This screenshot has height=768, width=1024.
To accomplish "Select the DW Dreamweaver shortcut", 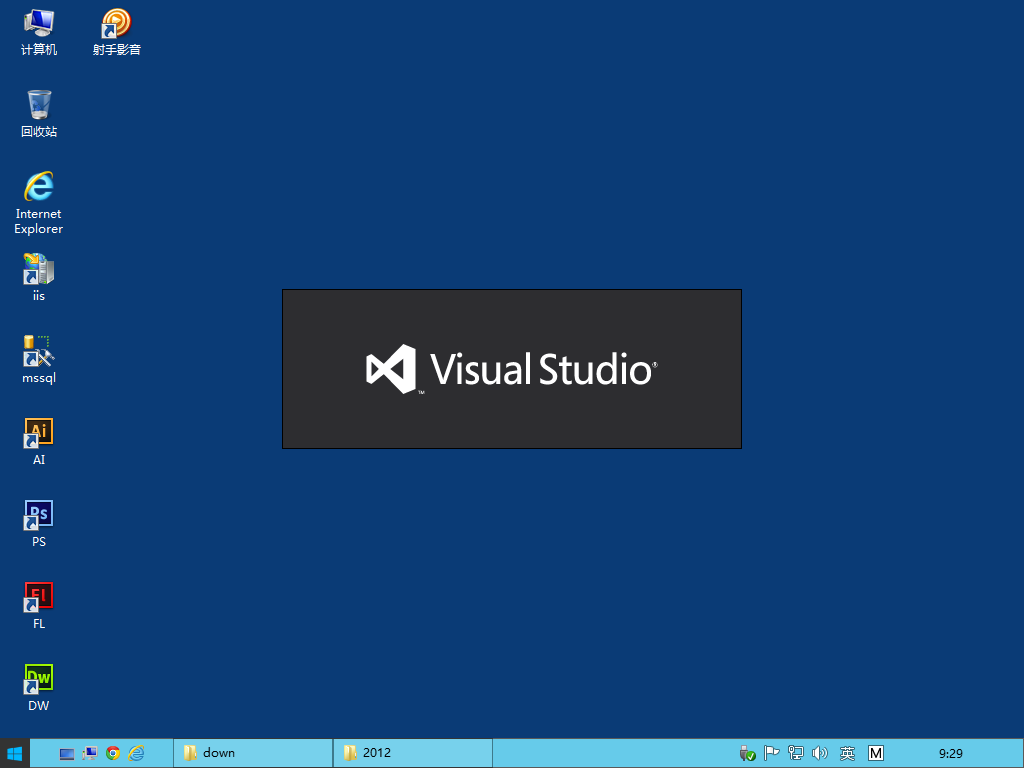I will pyautogui.click(x=39, y=688).
